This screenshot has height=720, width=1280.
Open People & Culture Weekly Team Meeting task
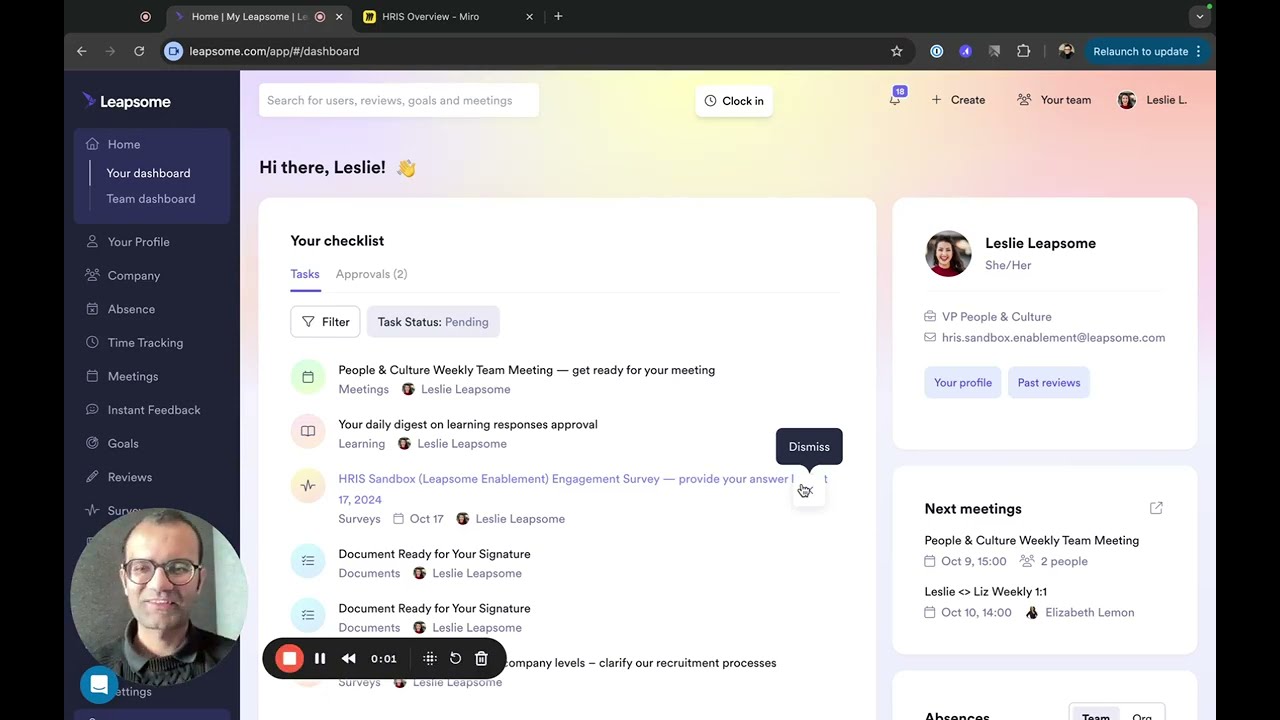[526, 370]
